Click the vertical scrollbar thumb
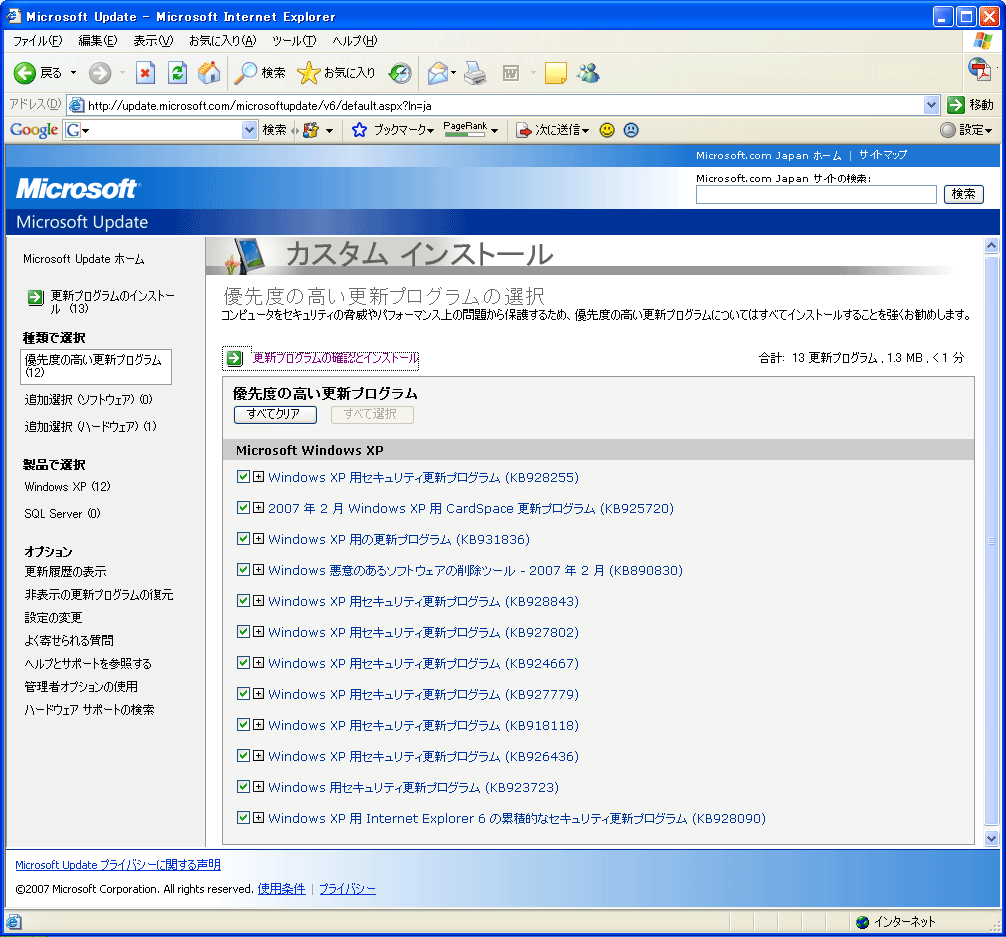 (991, 541)
